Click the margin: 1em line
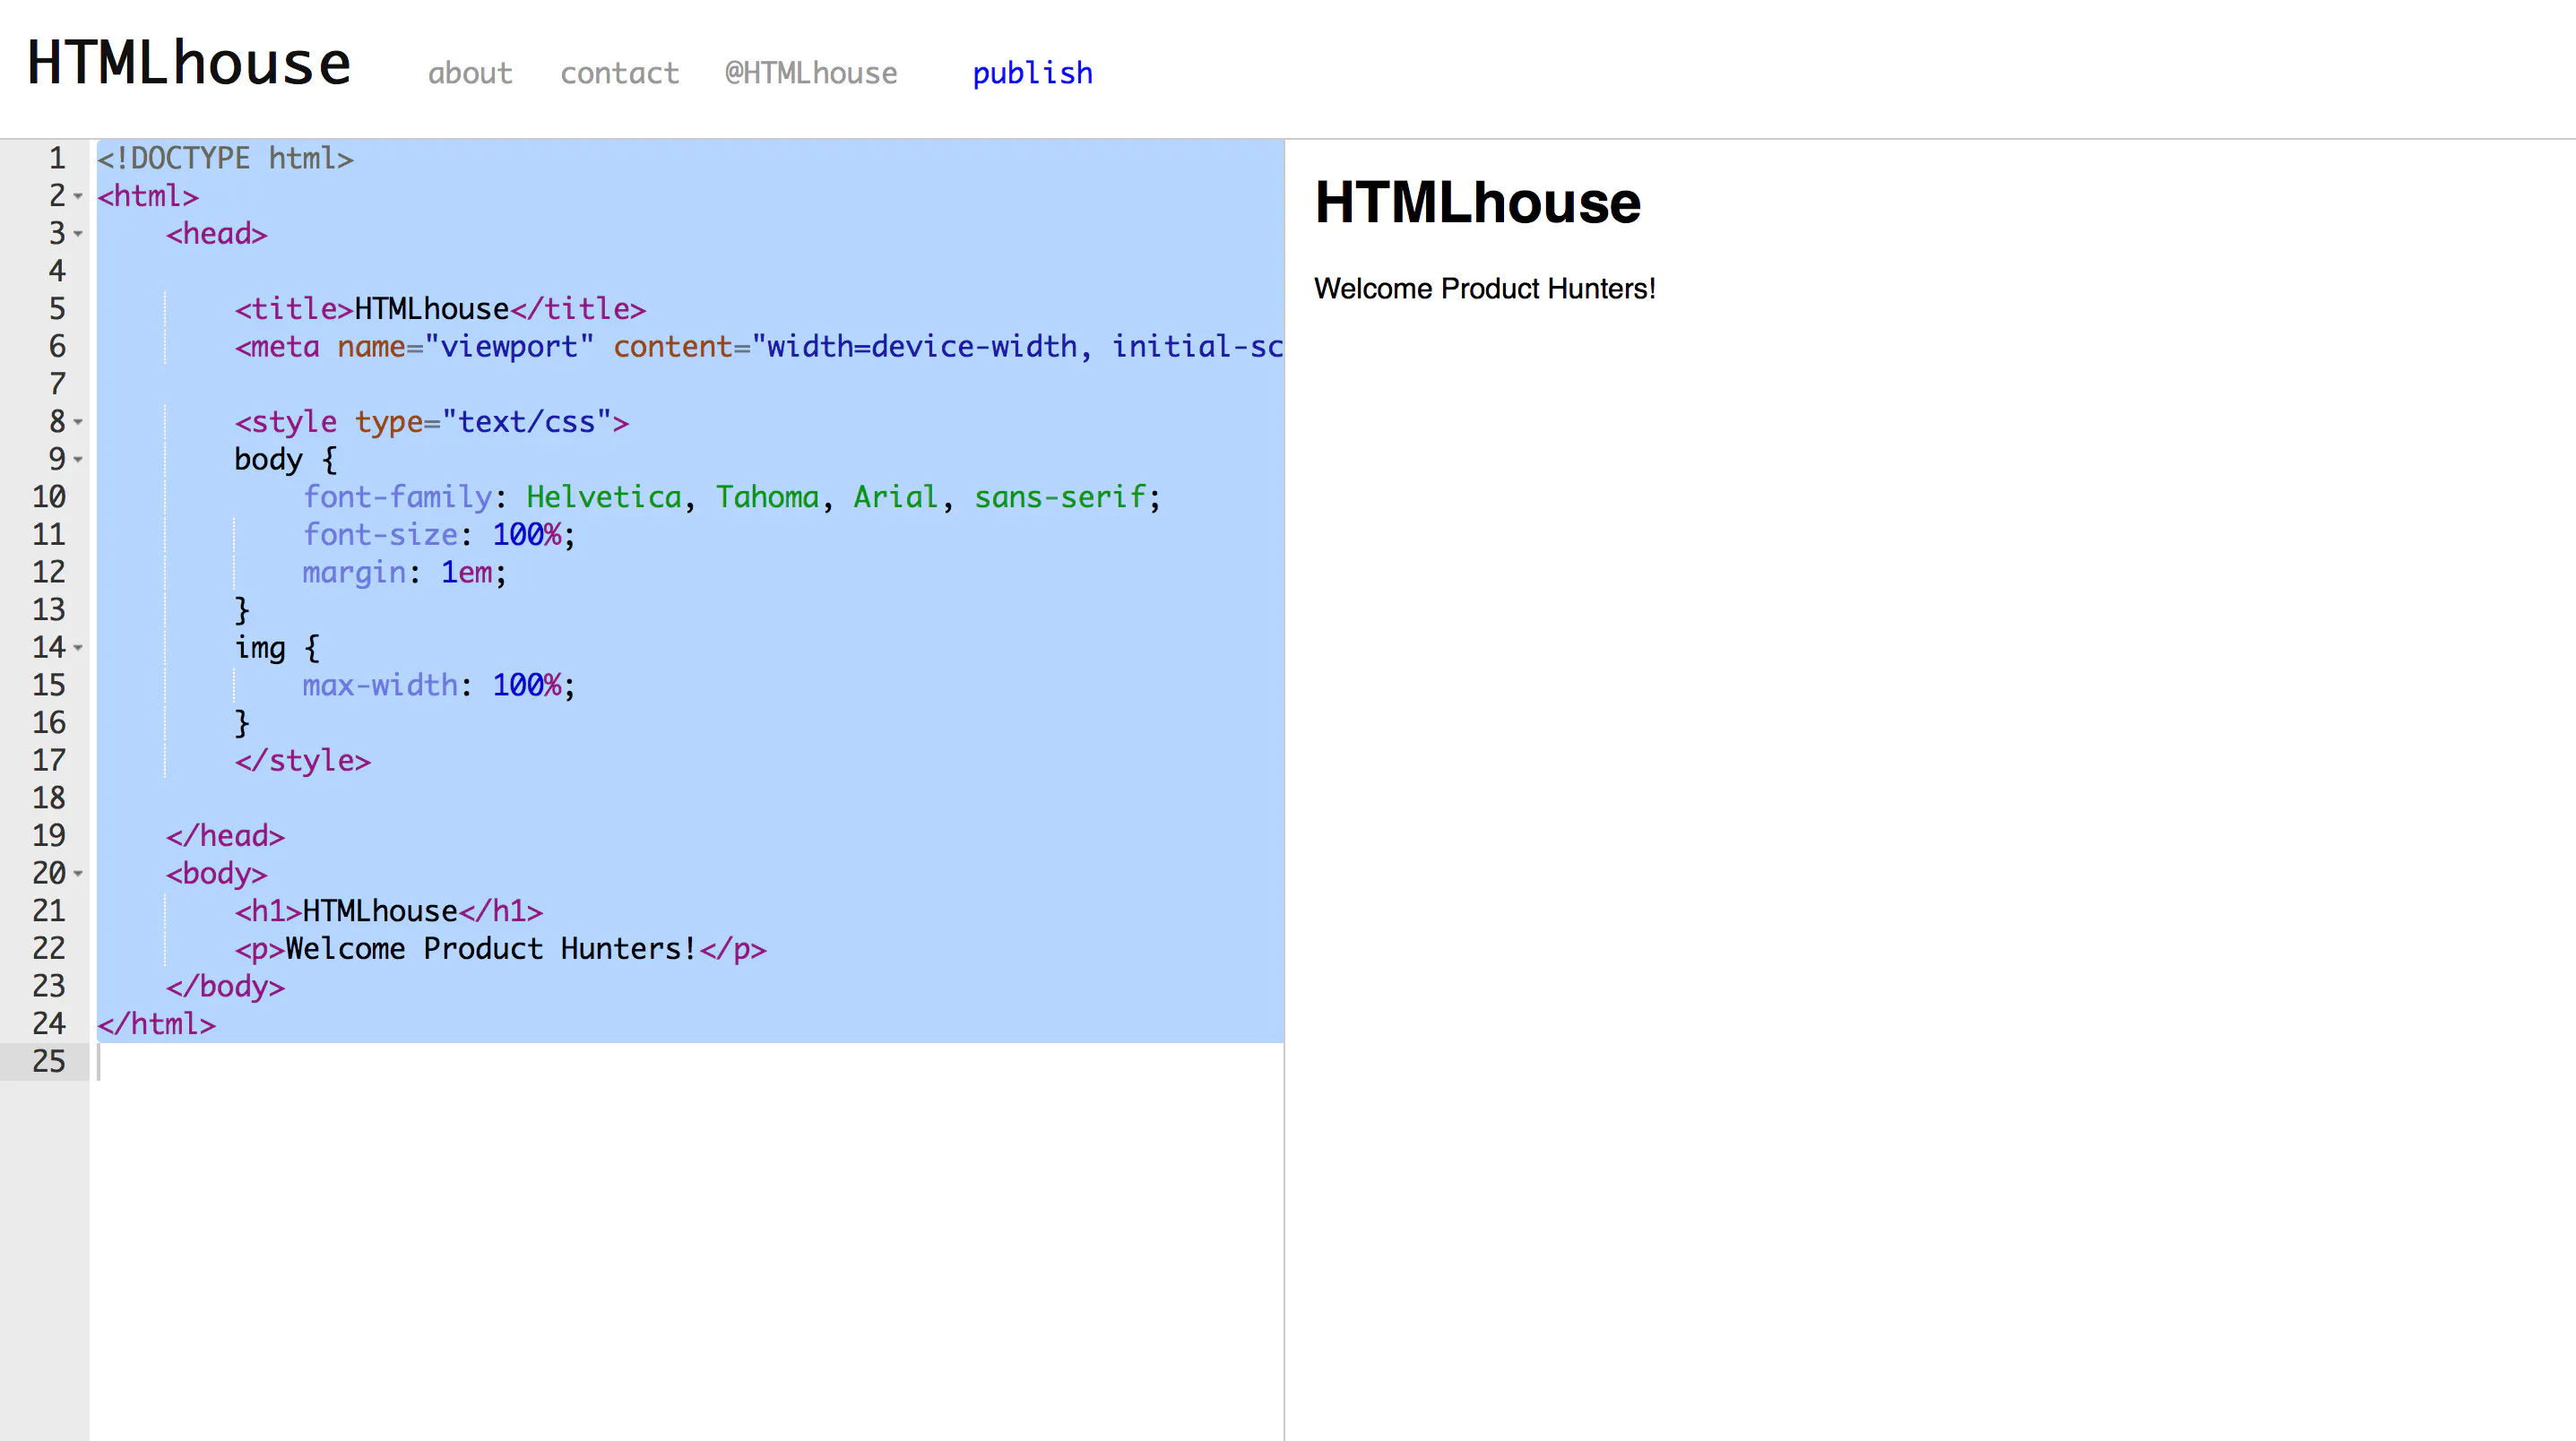Viewport: 2576px width, 1441px height. pyautogui.click(x=405, y=572)
